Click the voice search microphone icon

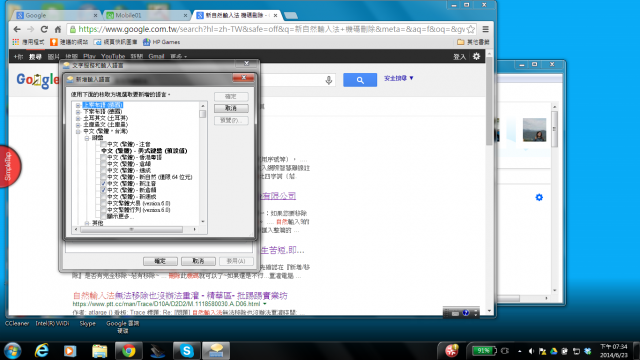(329, 80)
